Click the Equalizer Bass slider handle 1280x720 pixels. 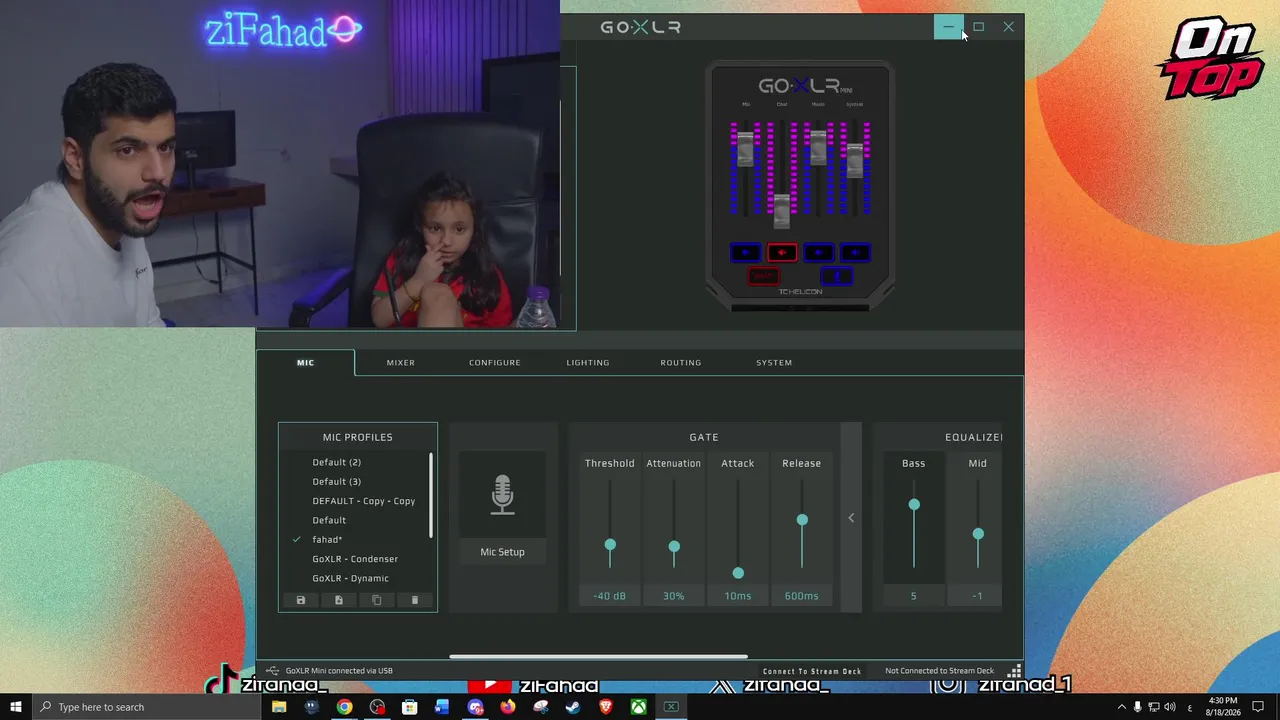point(914,505)
